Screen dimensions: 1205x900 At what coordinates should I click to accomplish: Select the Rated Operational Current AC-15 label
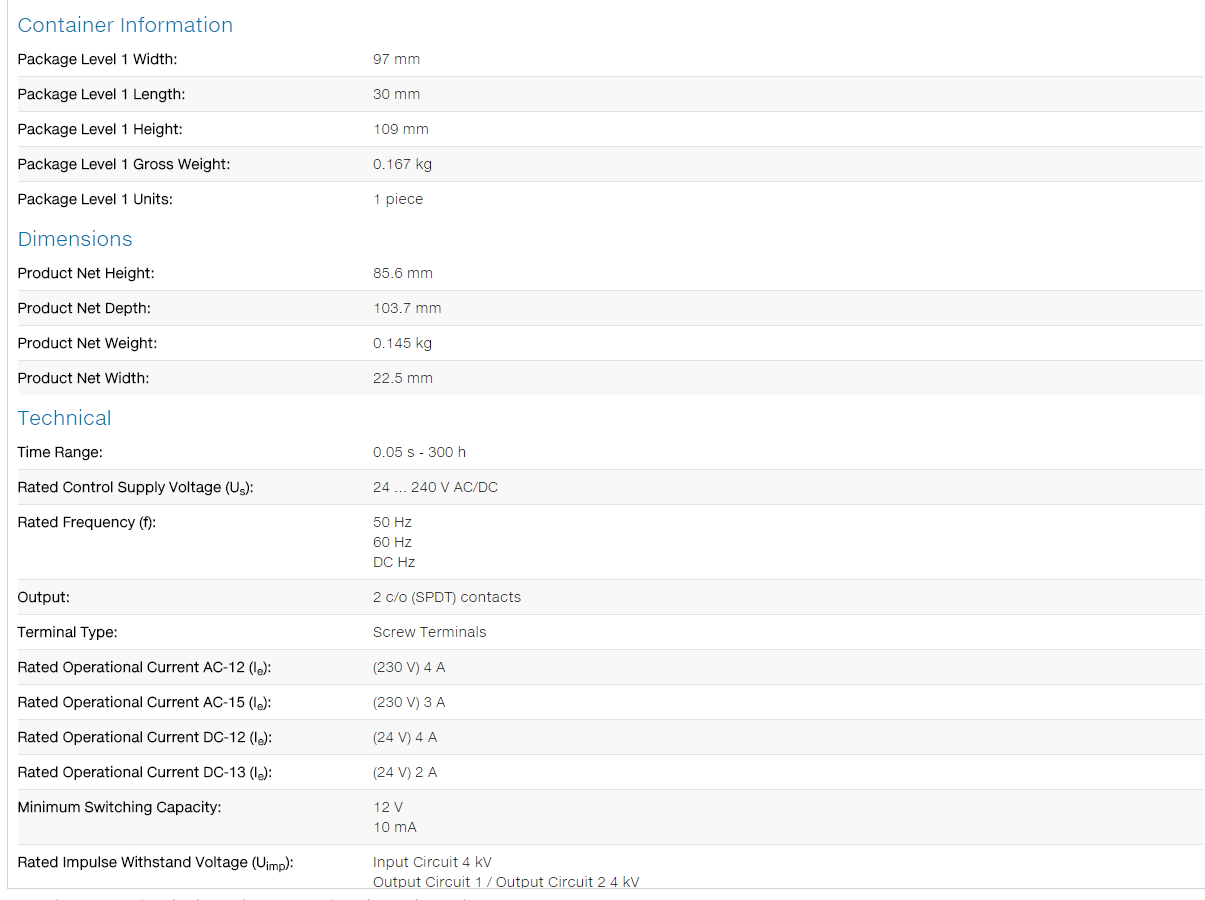[144, 703]
